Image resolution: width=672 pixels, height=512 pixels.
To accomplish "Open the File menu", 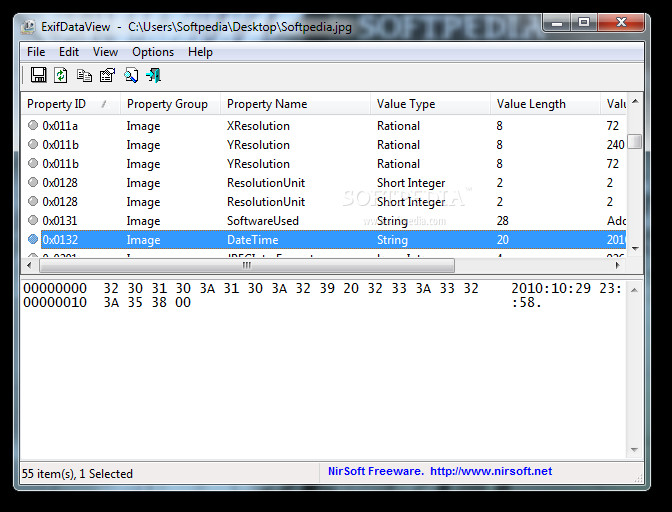I will pos(36,52).
